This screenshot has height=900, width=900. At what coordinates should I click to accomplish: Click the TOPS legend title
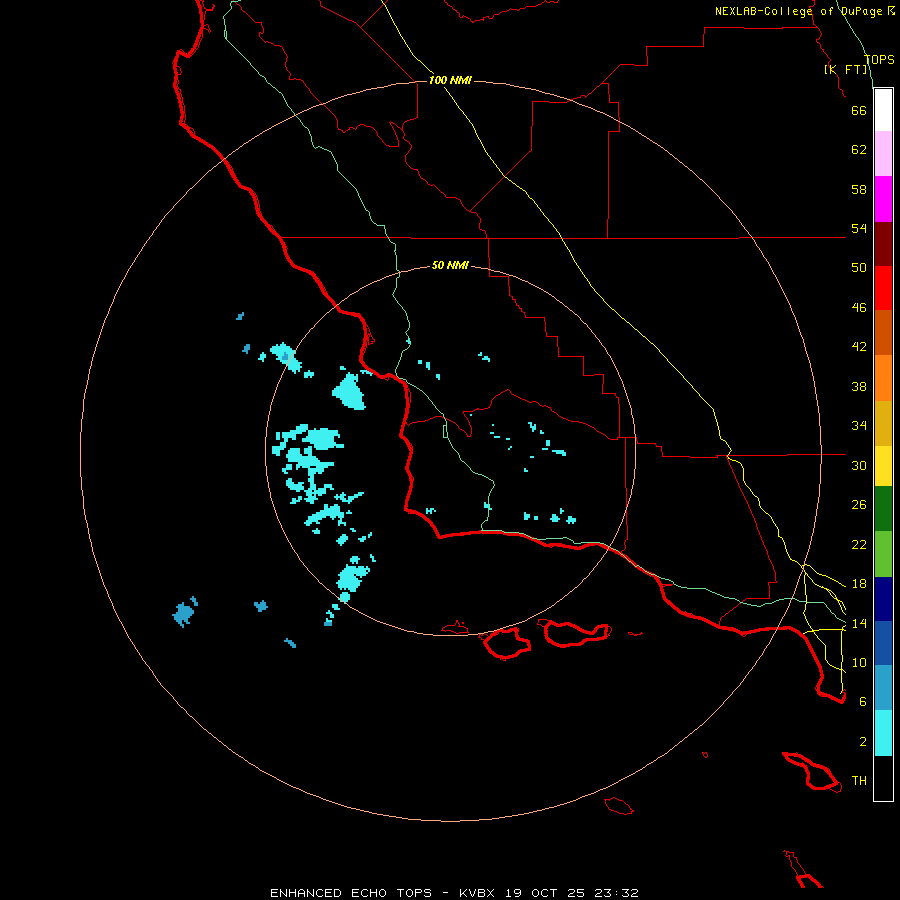click(879, 60)
